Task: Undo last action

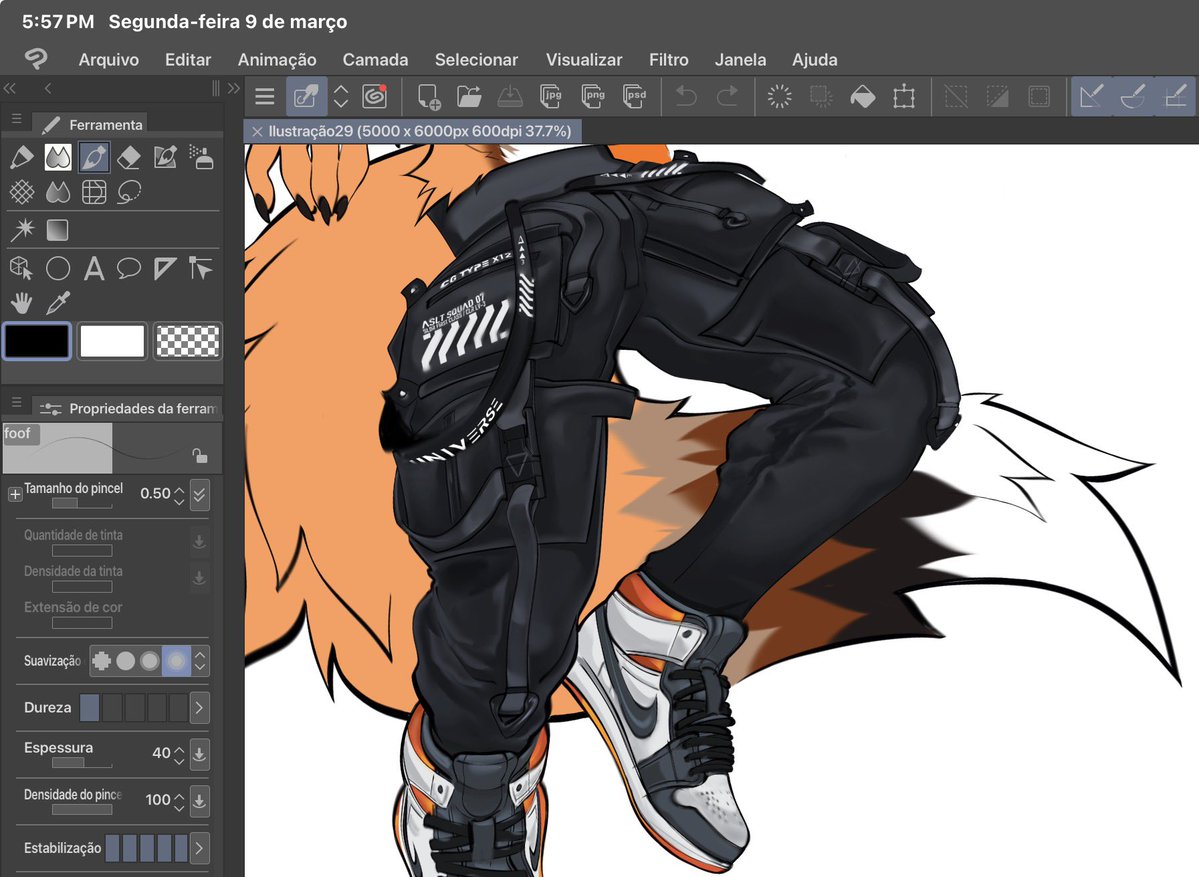Action: [686, 96]
